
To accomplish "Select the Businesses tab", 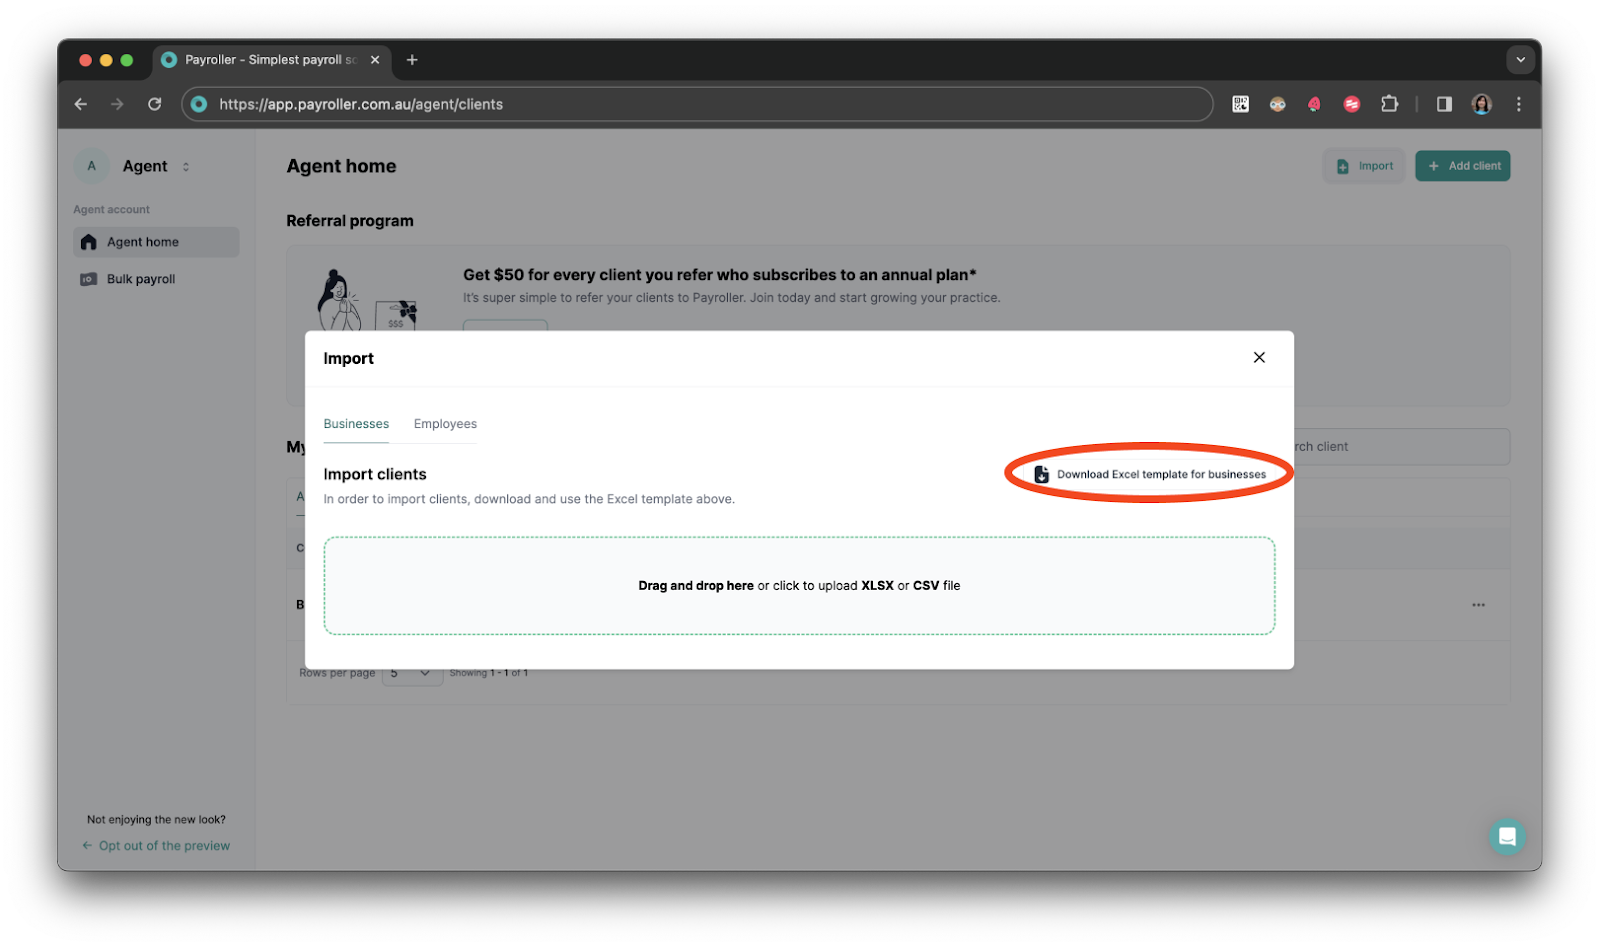I will (356, 424).
